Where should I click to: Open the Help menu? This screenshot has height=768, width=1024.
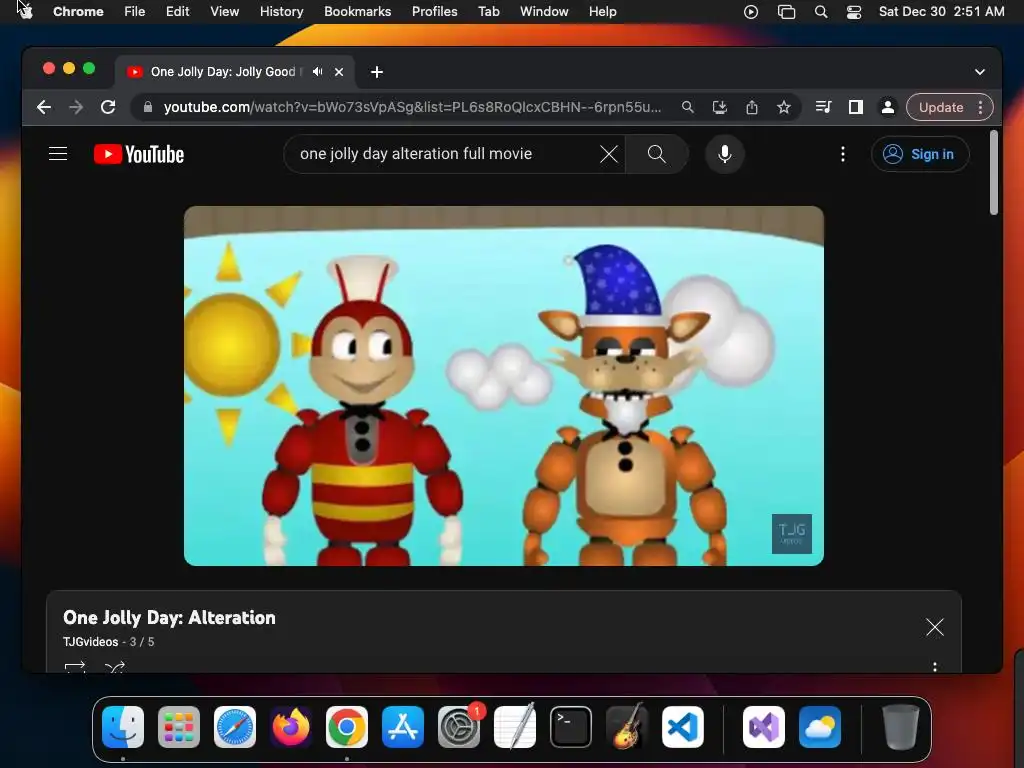pos(602,12)
